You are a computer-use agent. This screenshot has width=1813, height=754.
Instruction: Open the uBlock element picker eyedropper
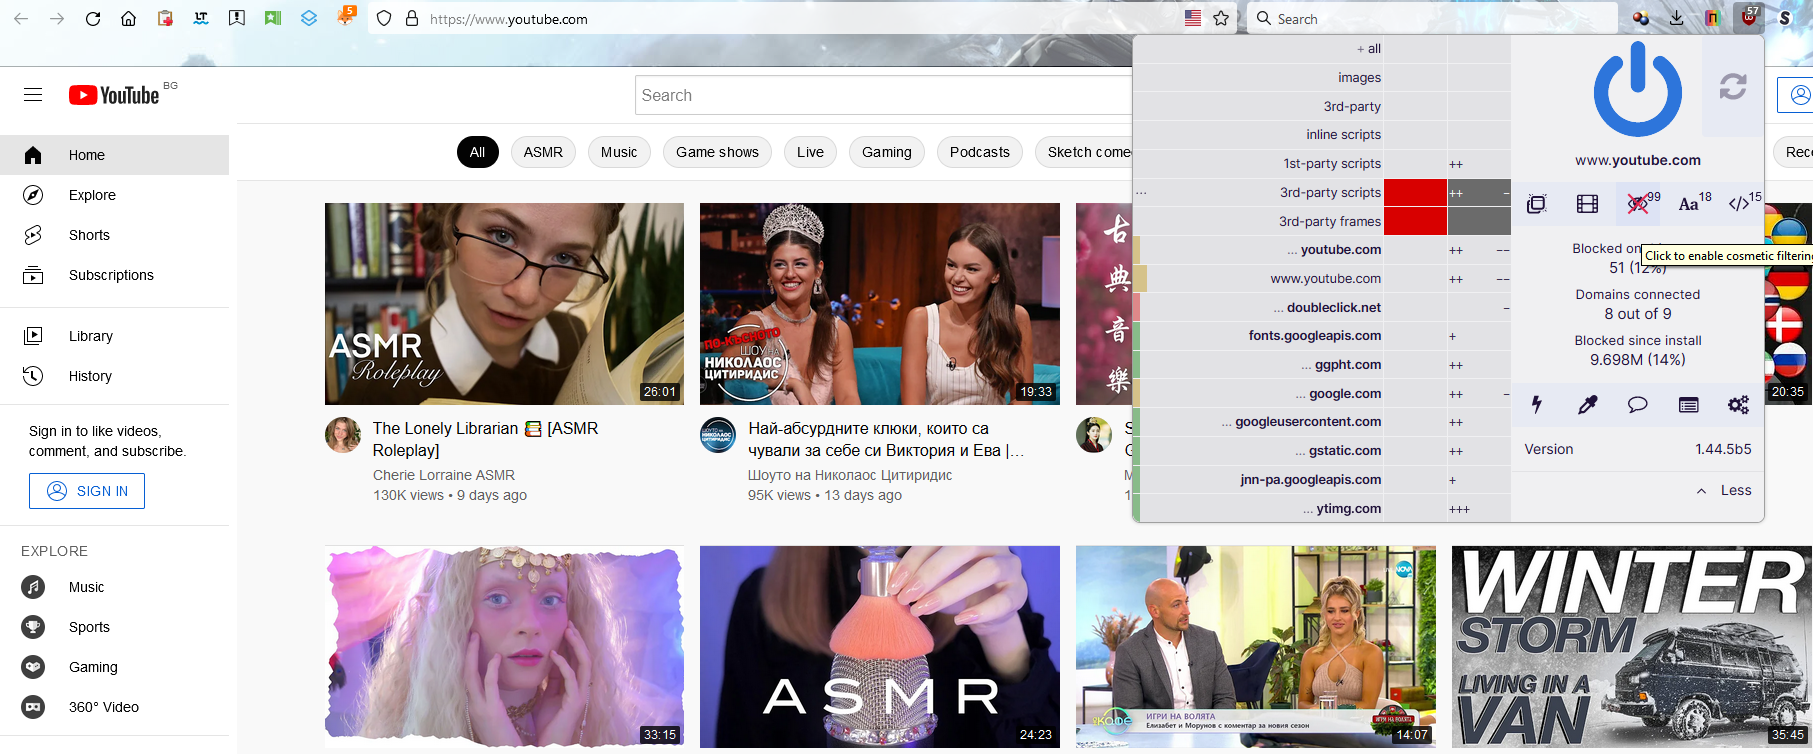click(x=1587, y=404)
